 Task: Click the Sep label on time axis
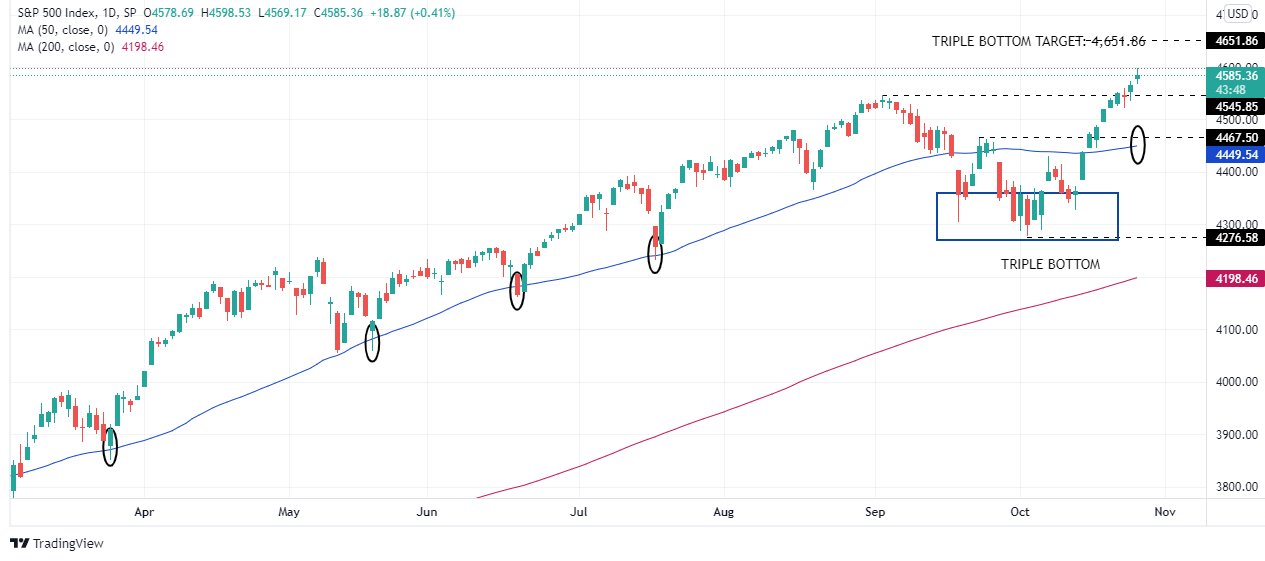(876, 512)
